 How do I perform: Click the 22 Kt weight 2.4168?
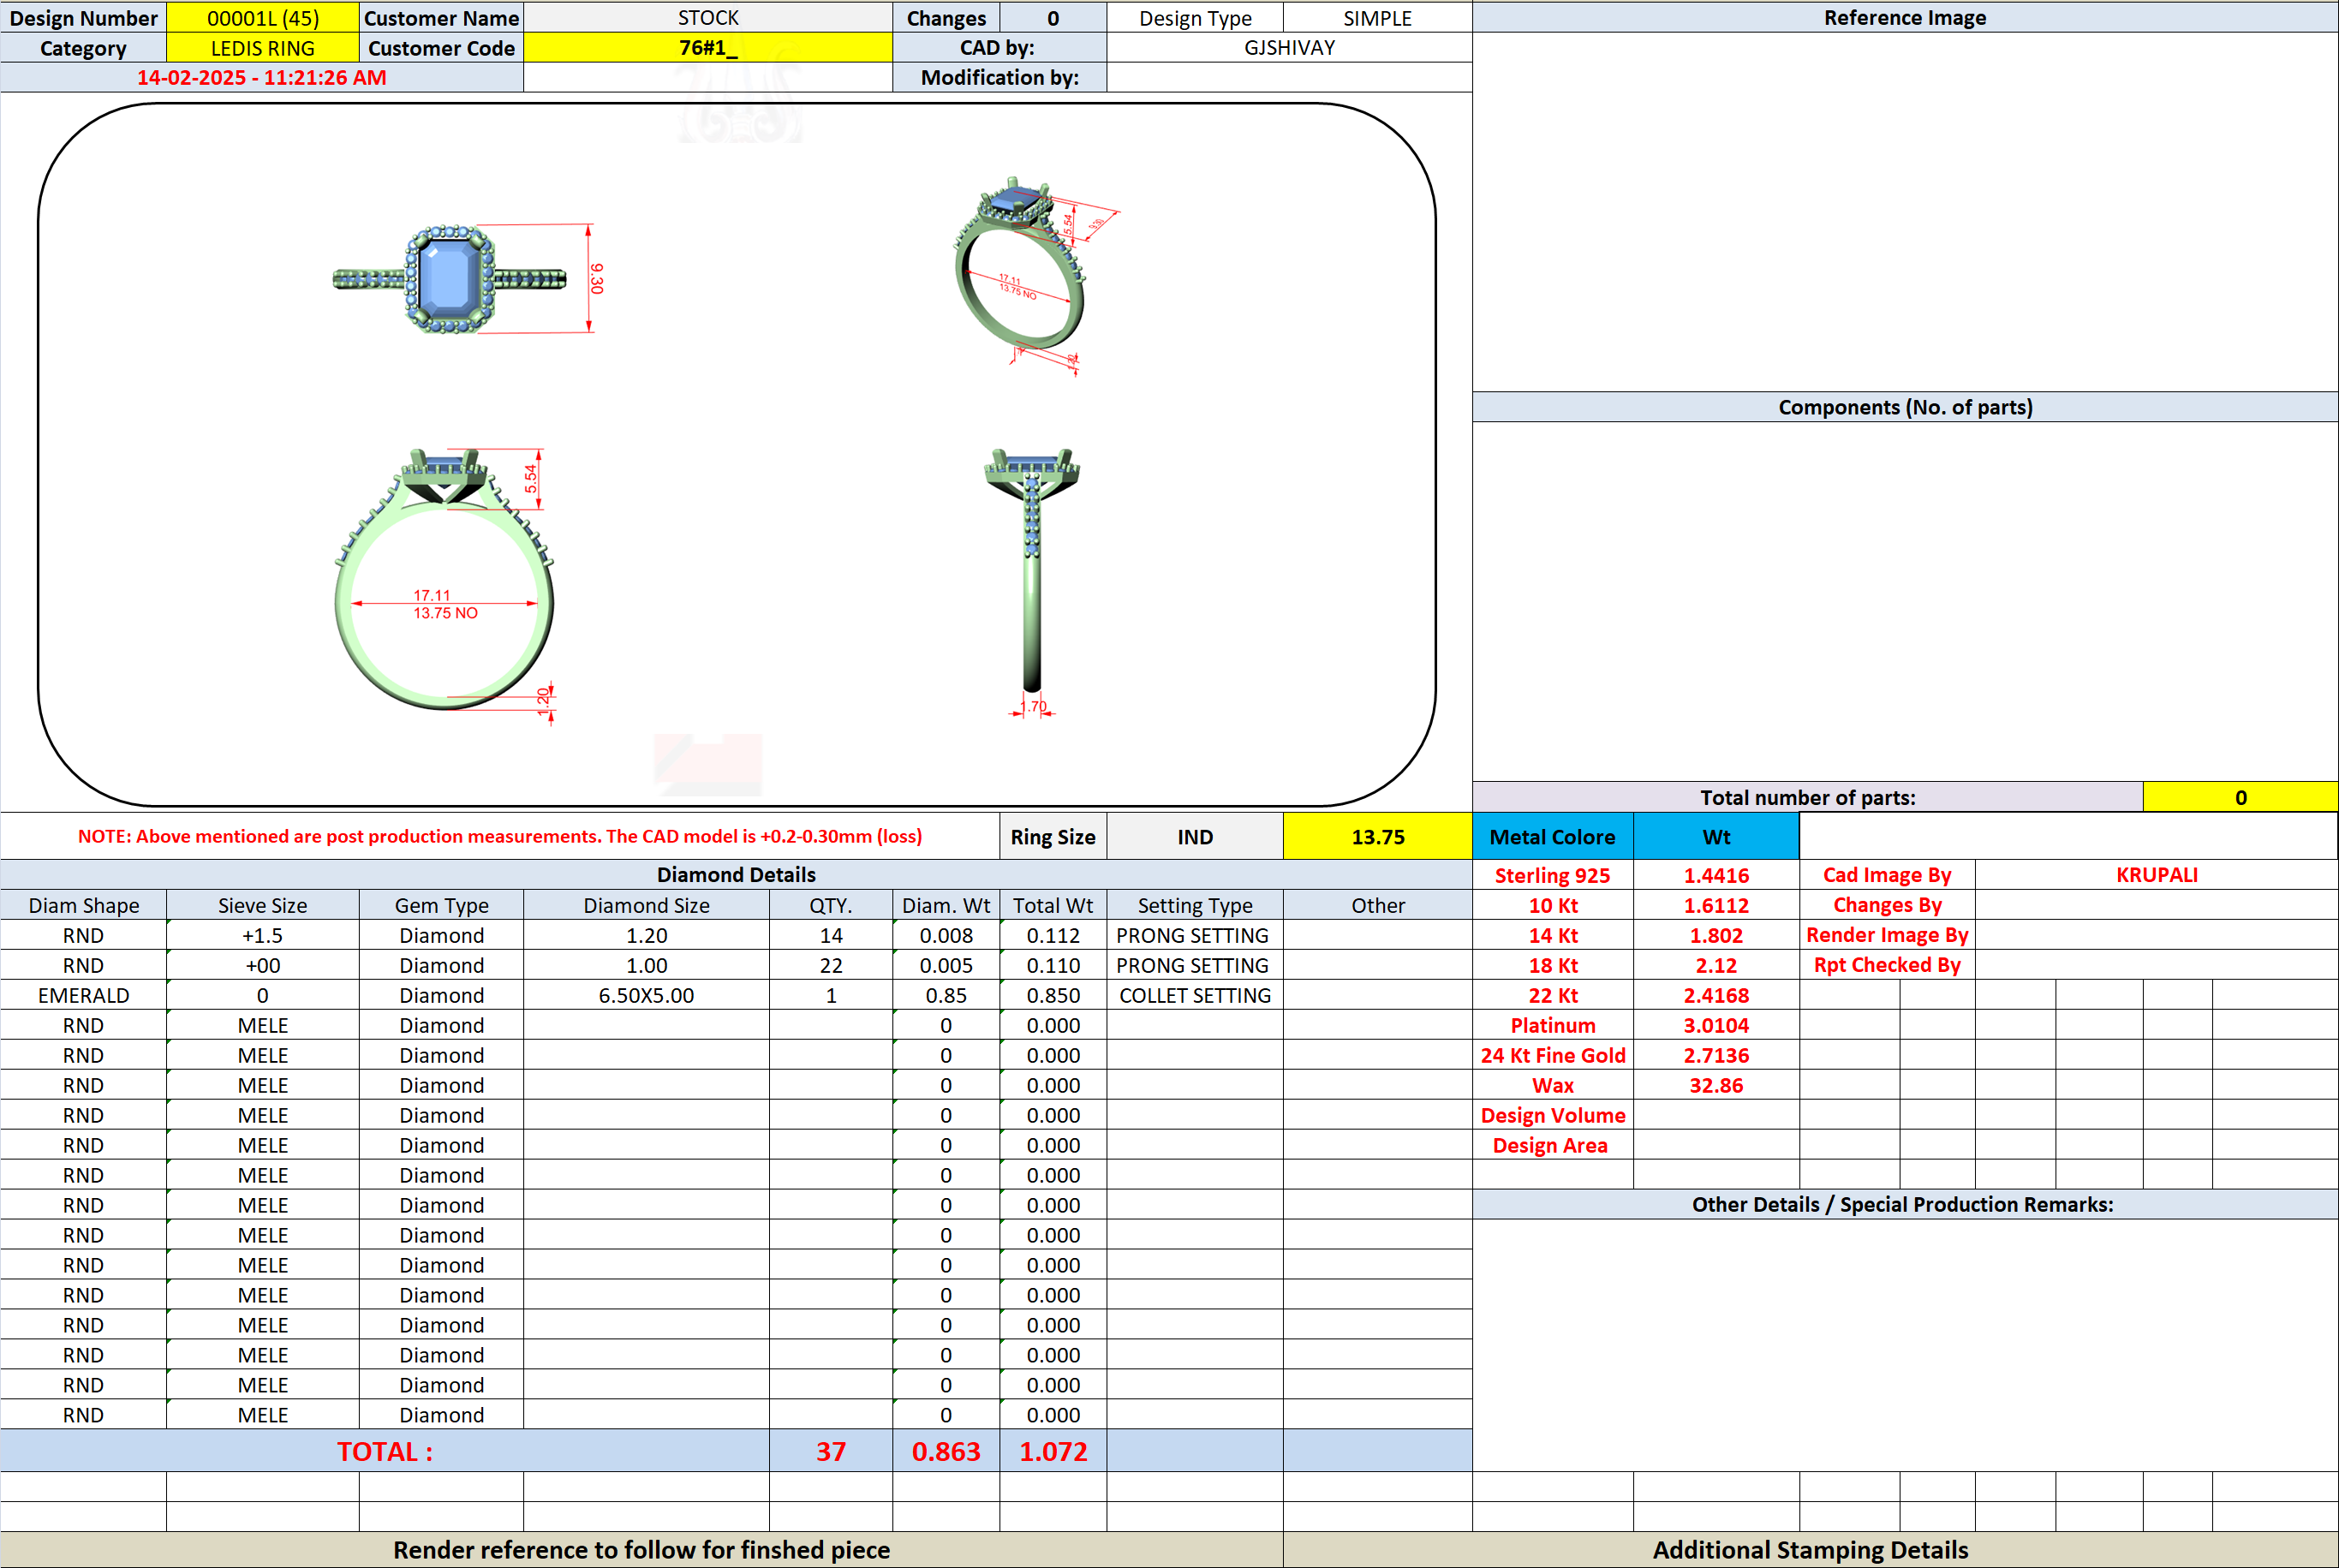(x=1716, y=995)
